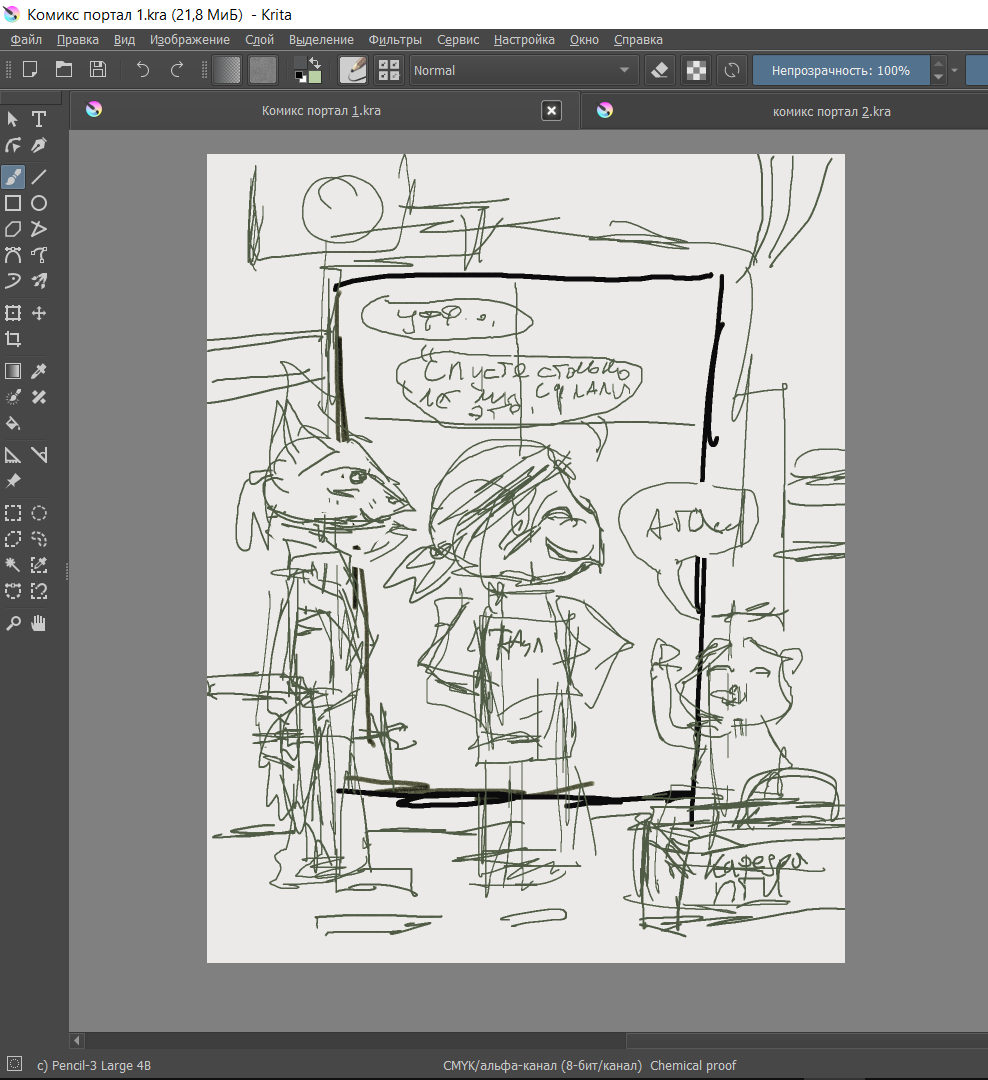Viewport: 988px width, 1080px height.
Task: Pick the Crop tool
Action: tap(13, 339)
